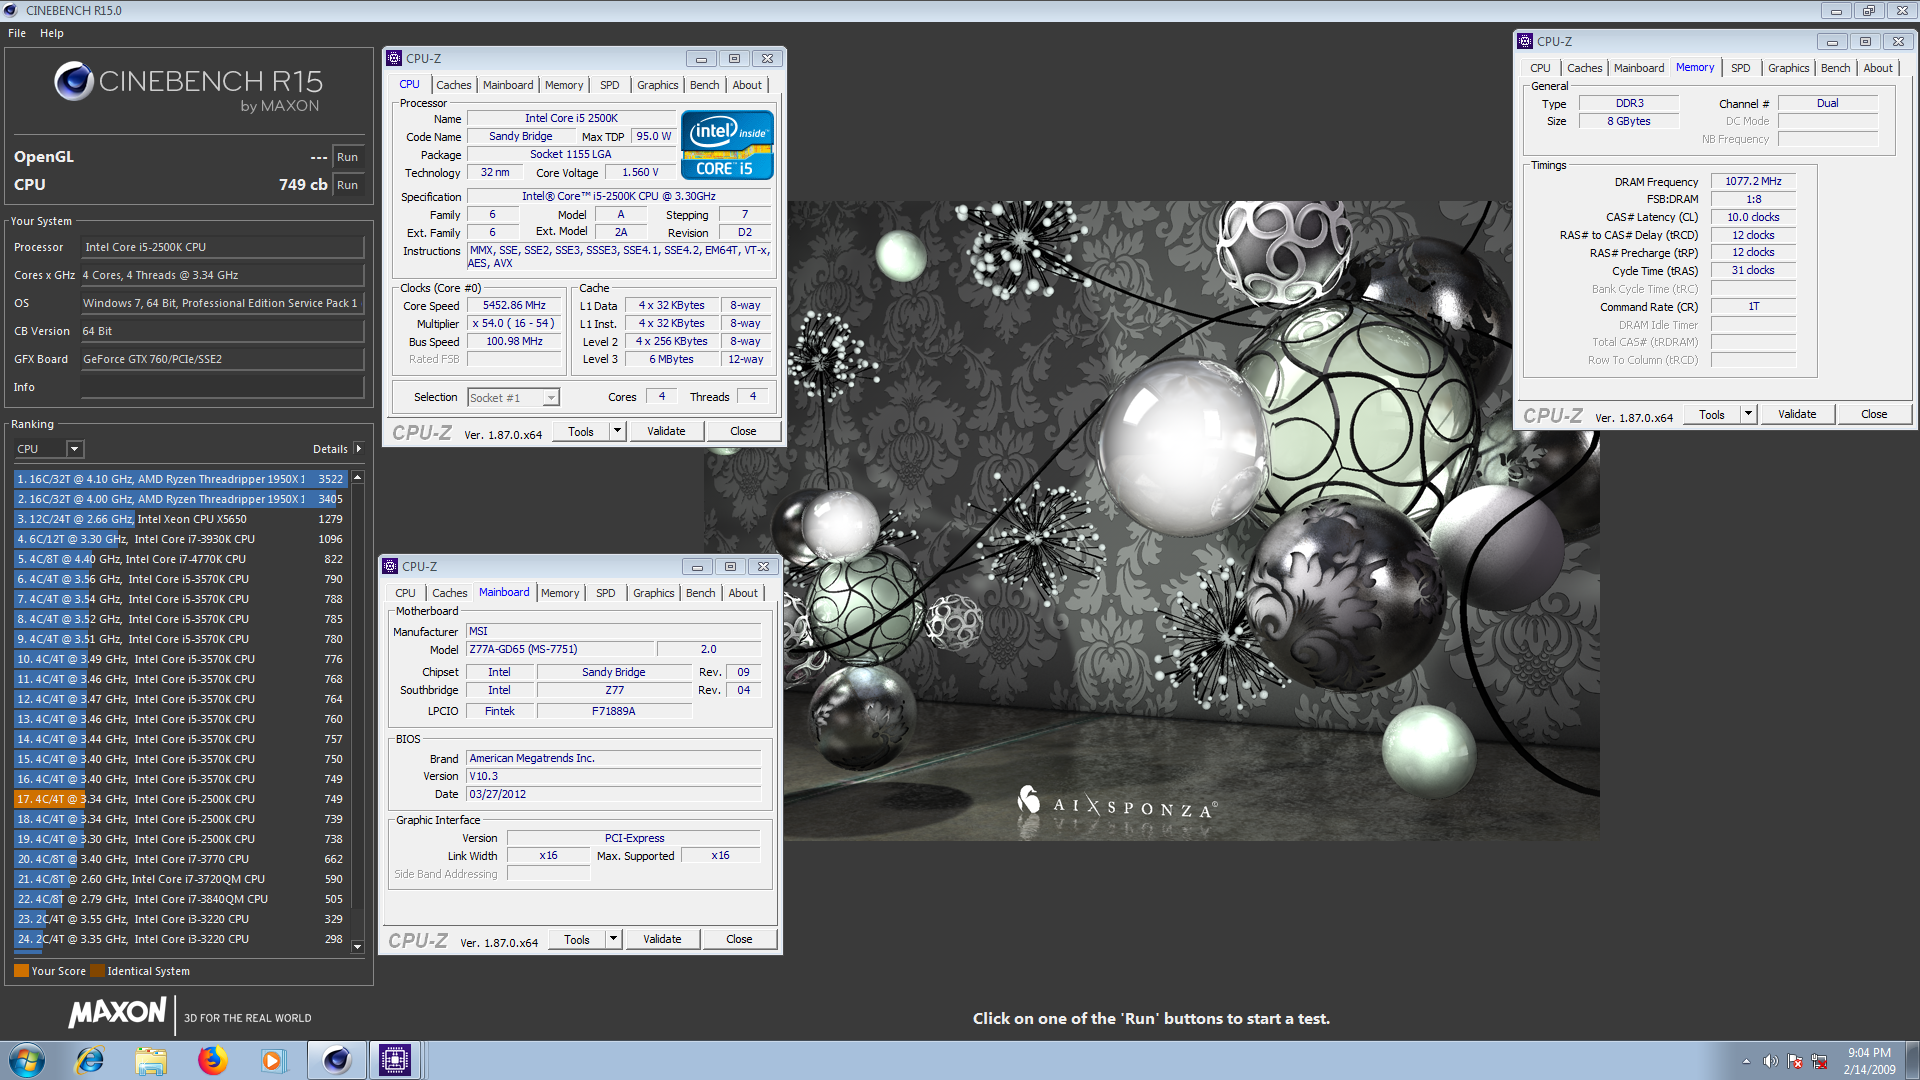
Task: Run the OpenGL benchmark
Action: coord(347,157)
